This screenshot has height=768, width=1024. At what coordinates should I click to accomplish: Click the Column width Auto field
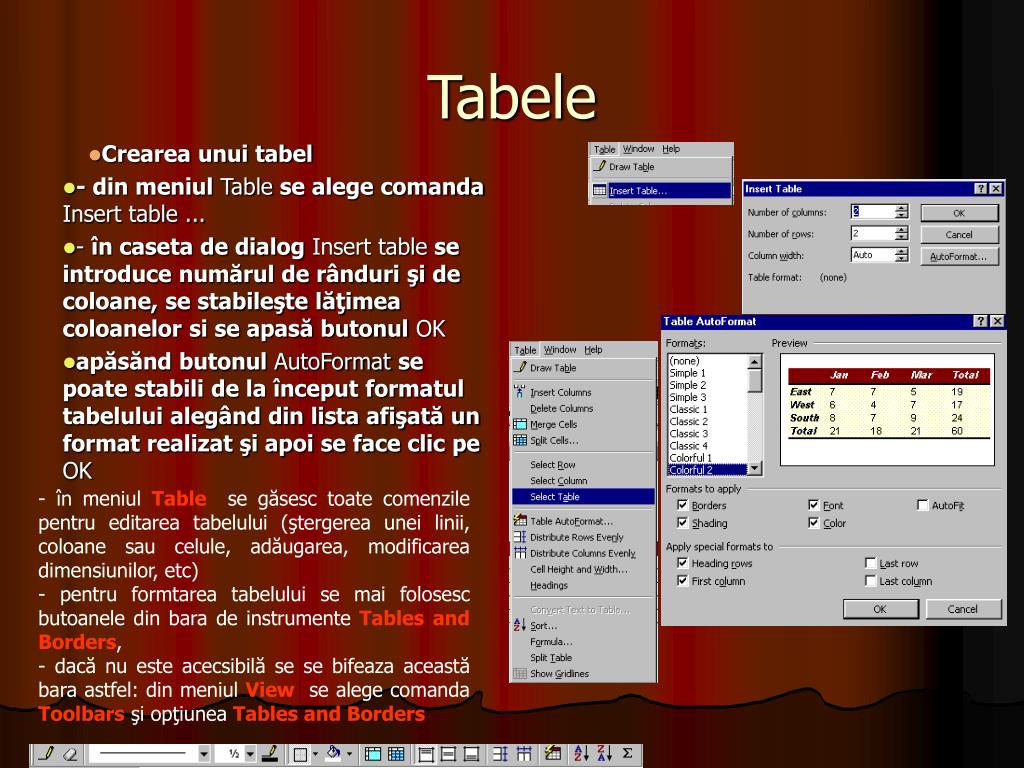(x=872, y=255)
